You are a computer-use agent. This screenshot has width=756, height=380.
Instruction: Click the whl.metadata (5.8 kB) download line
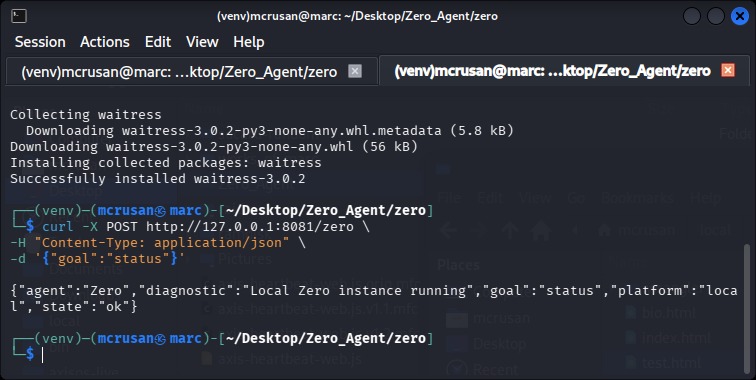(270, 131)
